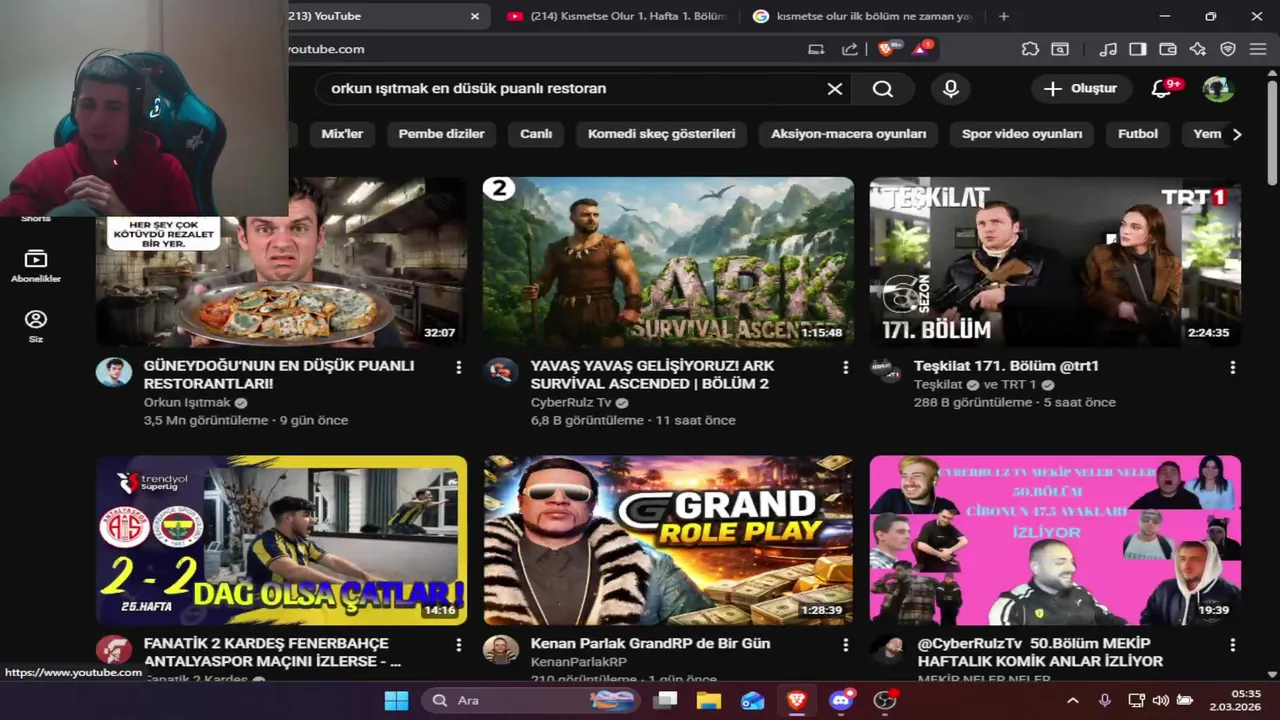1280x720 pixels.
Task: Play the ARK Survival Ascended thumbnail
Action: (668, 262)
